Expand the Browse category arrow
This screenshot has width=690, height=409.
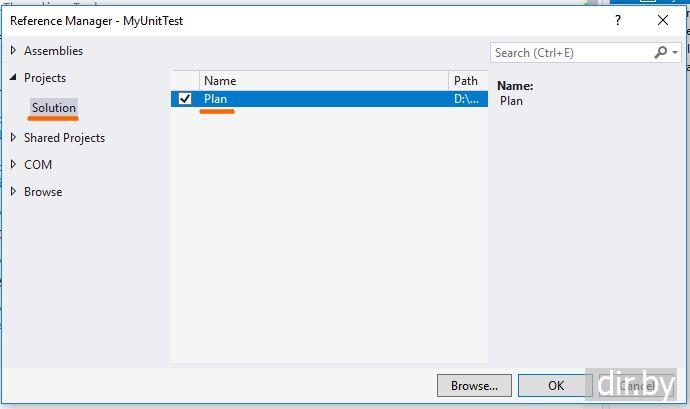(x=13, y=192)
